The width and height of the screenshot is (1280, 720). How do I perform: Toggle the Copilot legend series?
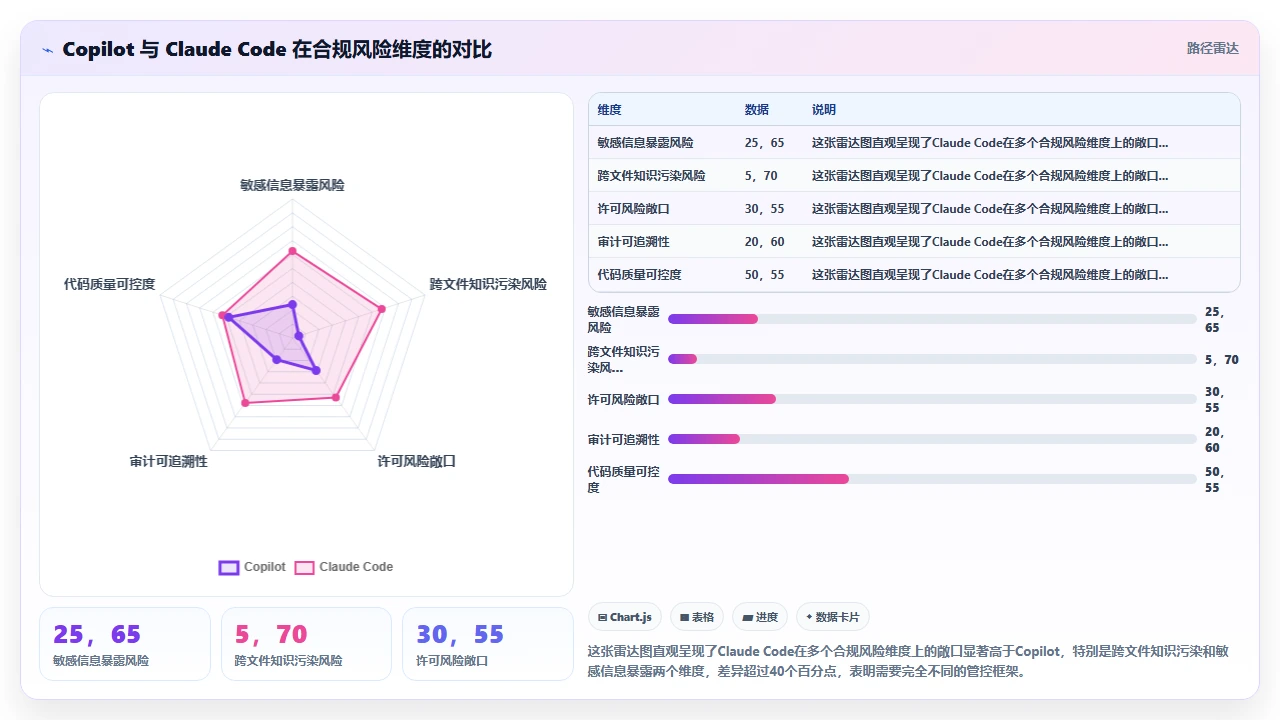(252, 567)
